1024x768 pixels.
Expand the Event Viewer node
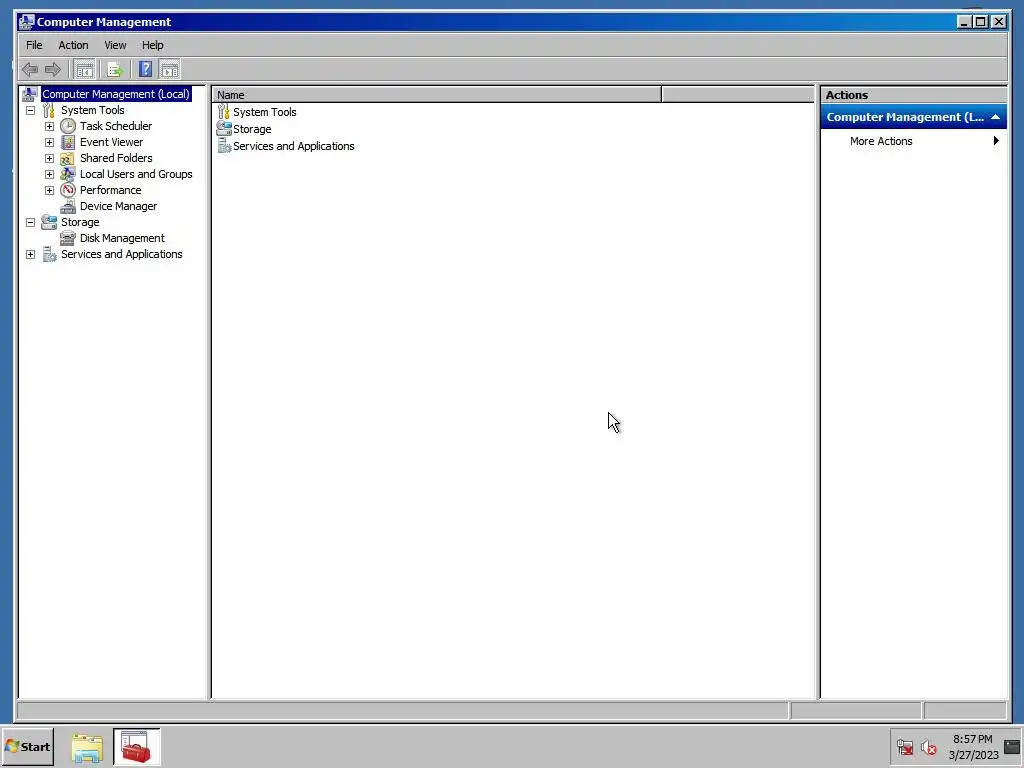pyautogui.click(x=50, y=142)
